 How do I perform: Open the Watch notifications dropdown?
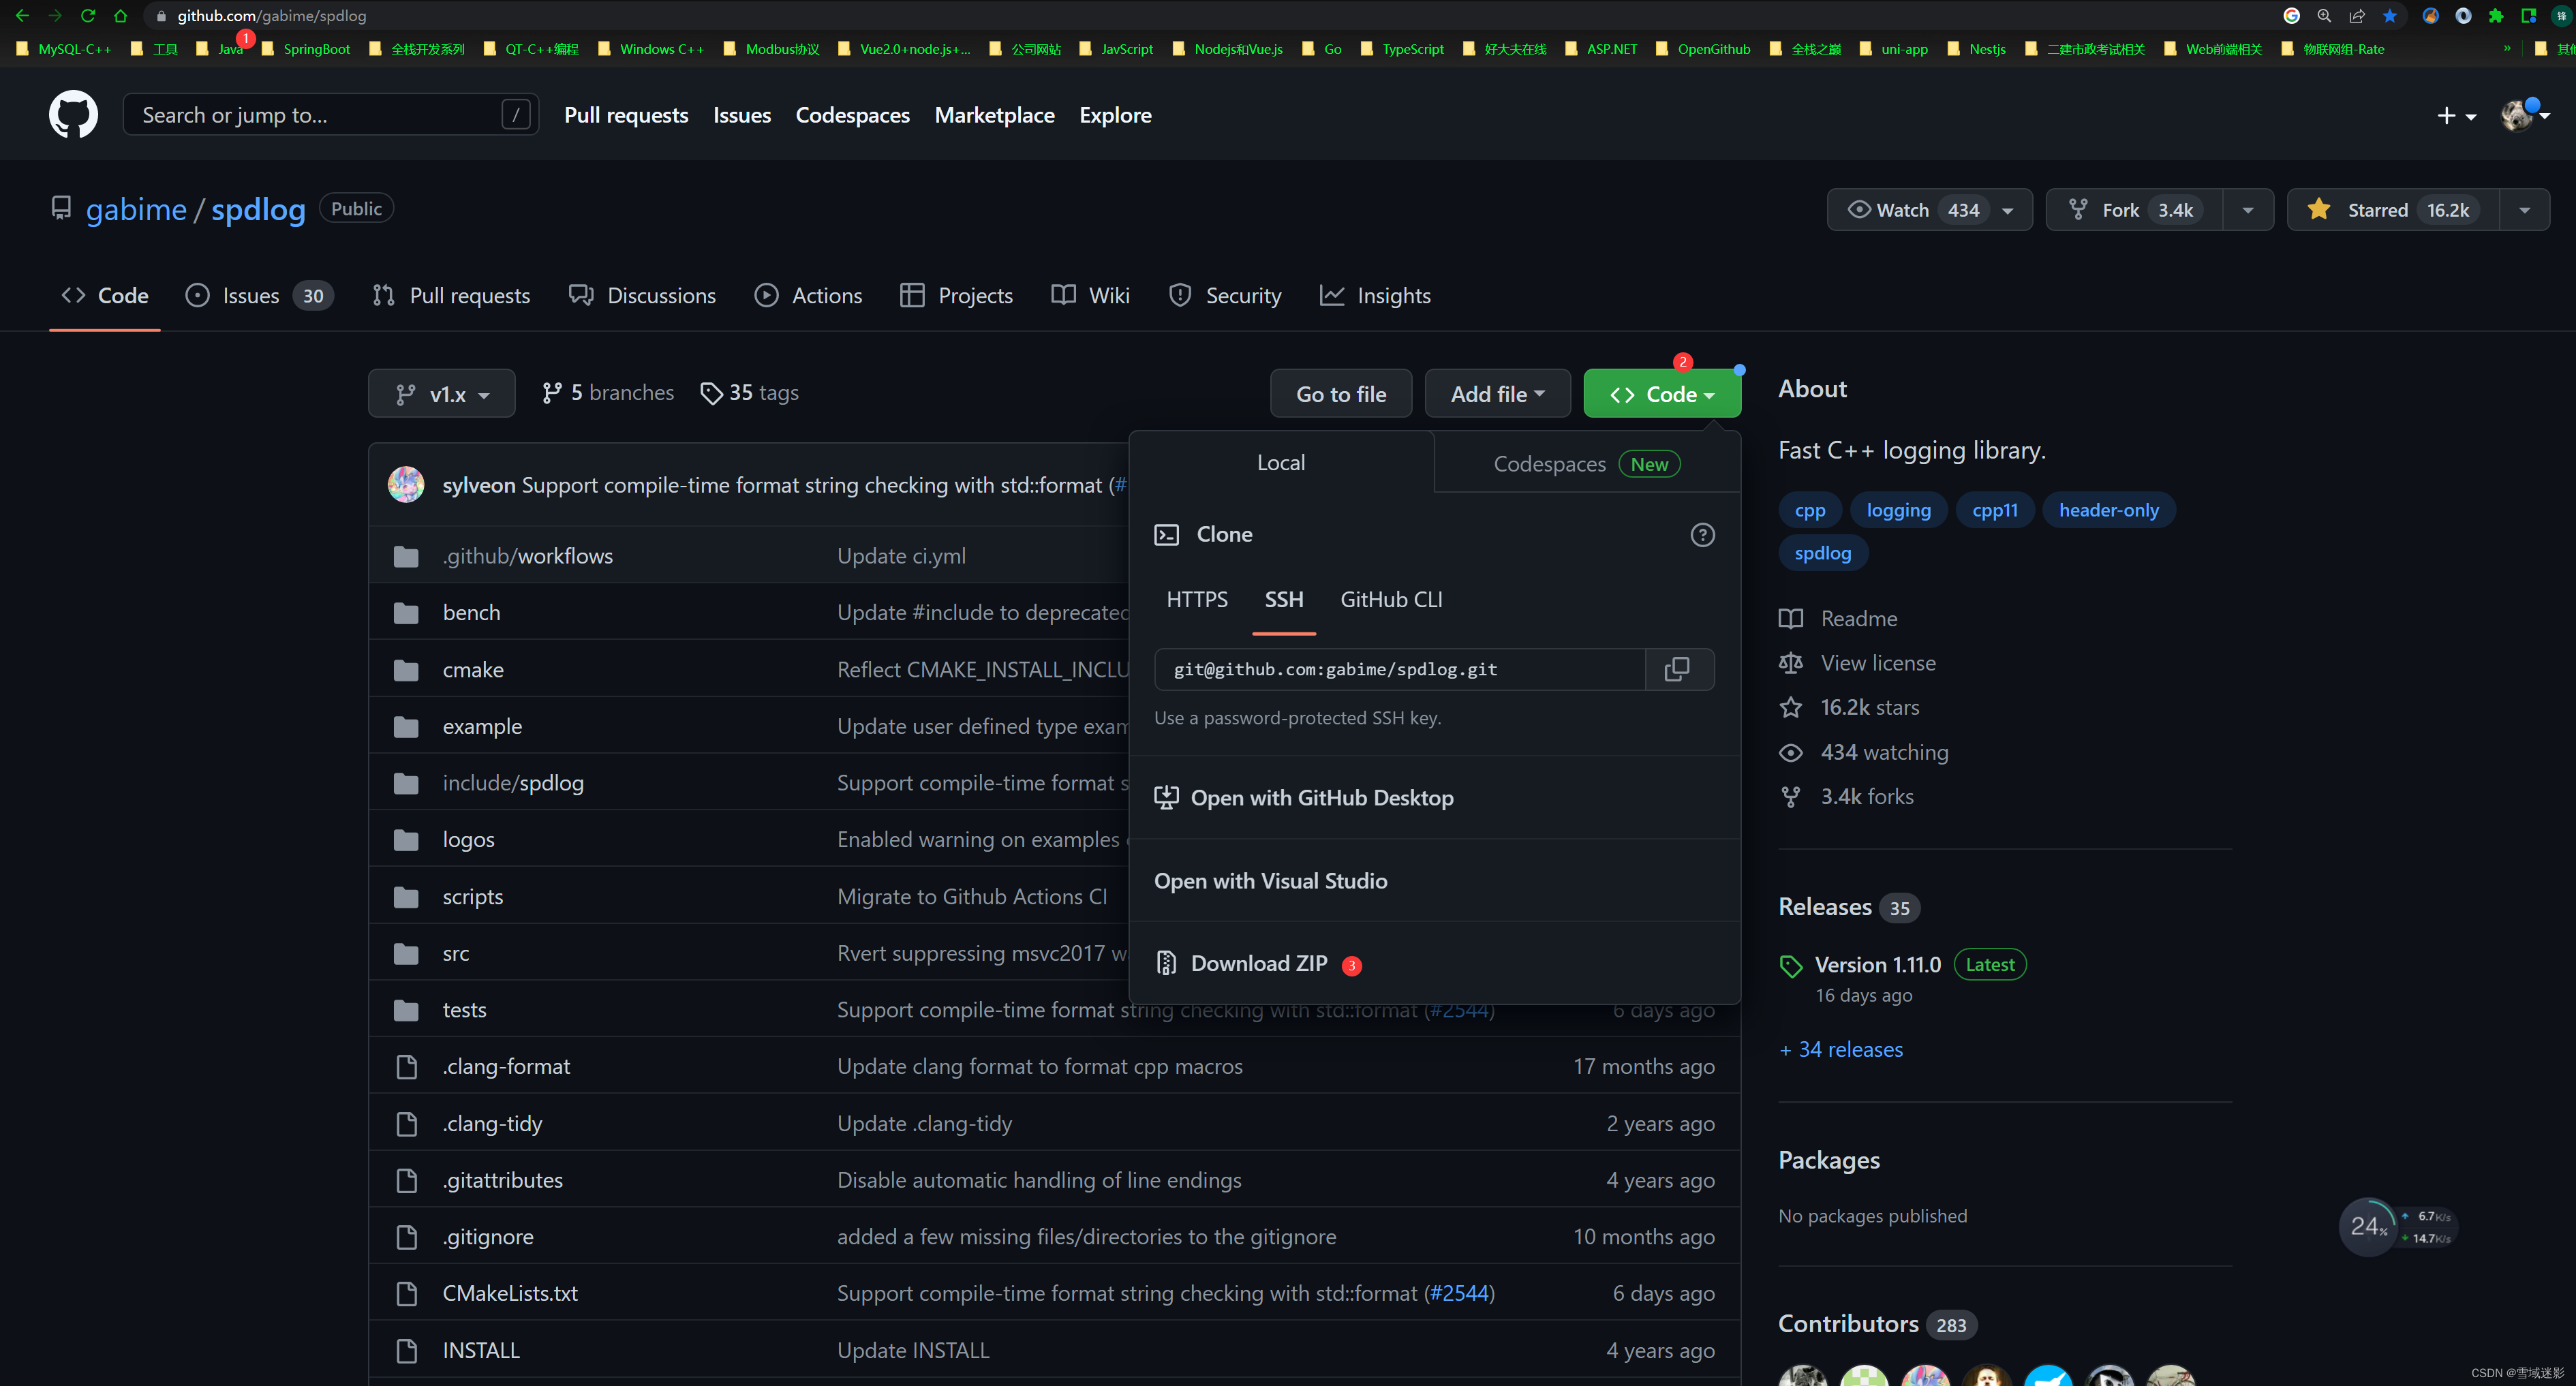point(1929,210)
